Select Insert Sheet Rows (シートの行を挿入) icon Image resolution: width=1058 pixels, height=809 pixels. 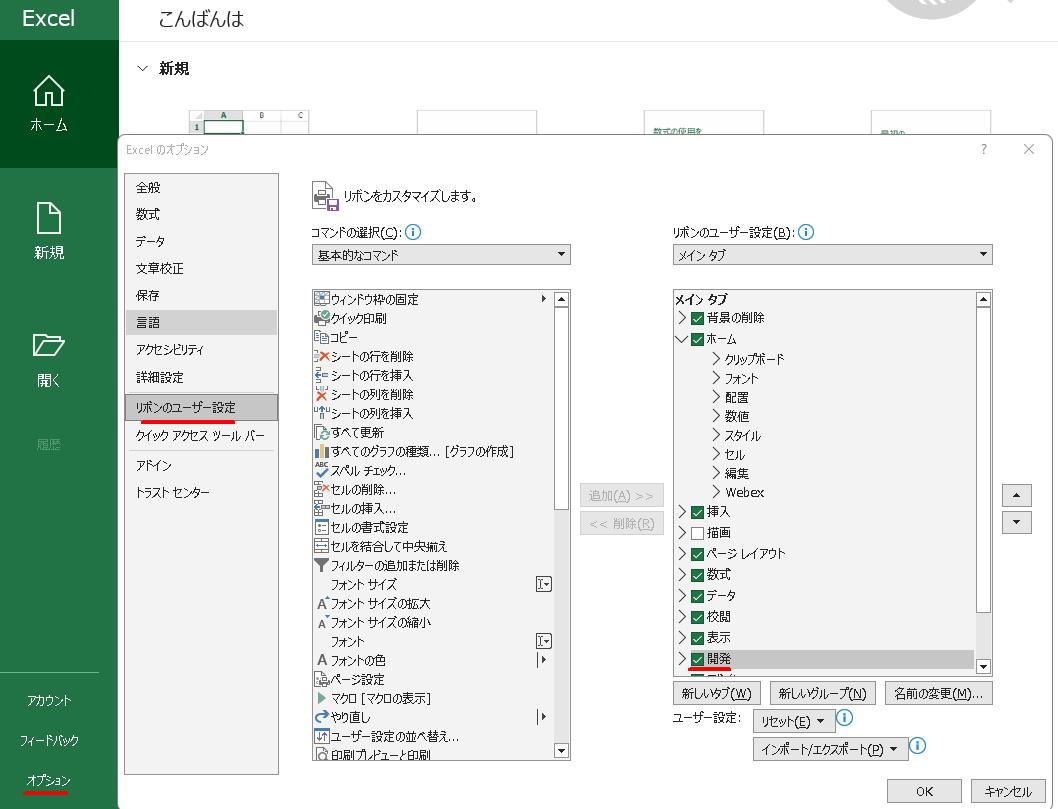322,374
